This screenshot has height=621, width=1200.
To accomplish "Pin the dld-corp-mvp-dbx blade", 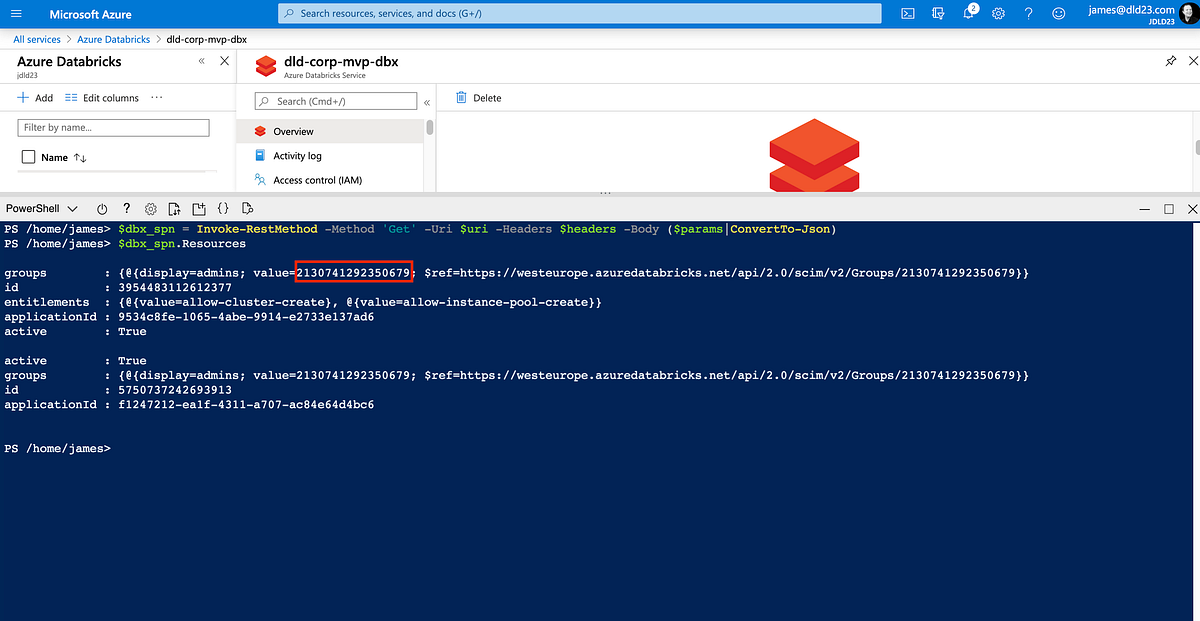I will click(1170, 60).
